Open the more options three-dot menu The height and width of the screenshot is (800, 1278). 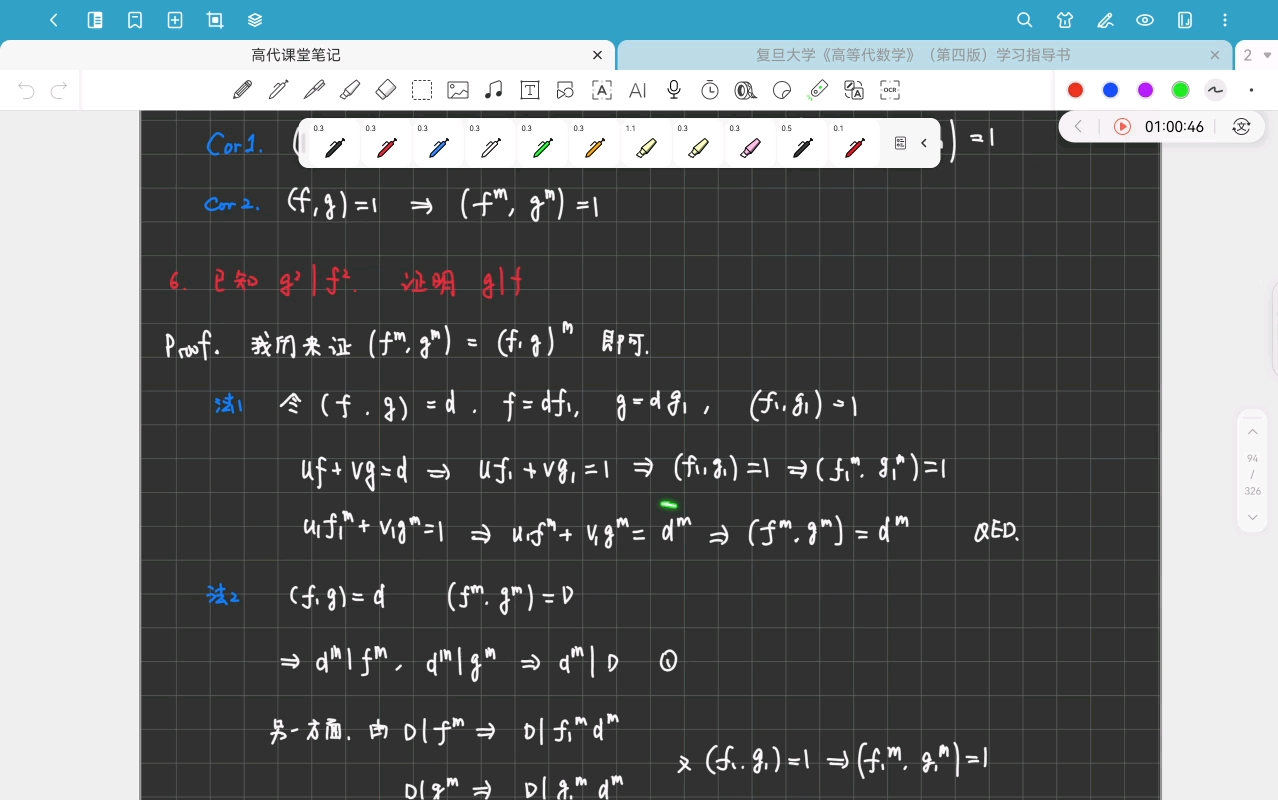pos(1225,20)
